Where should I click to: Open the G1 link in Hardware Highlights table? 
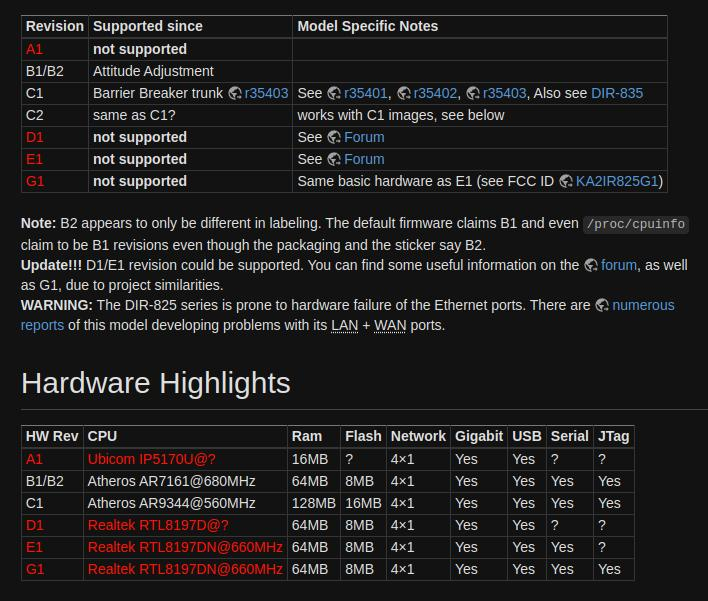pos(35,569)
